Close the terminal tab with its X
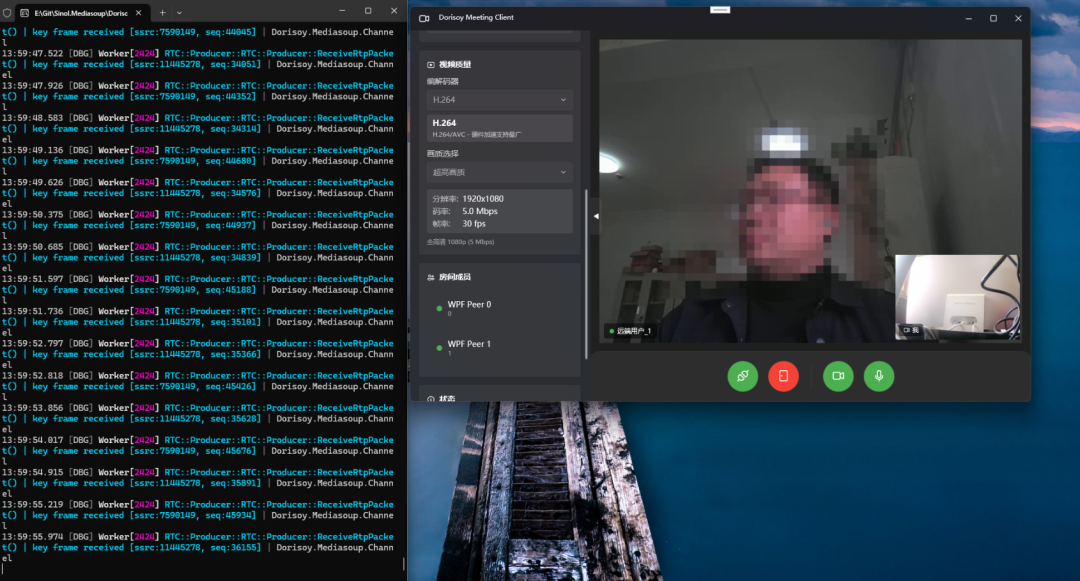 138,12
